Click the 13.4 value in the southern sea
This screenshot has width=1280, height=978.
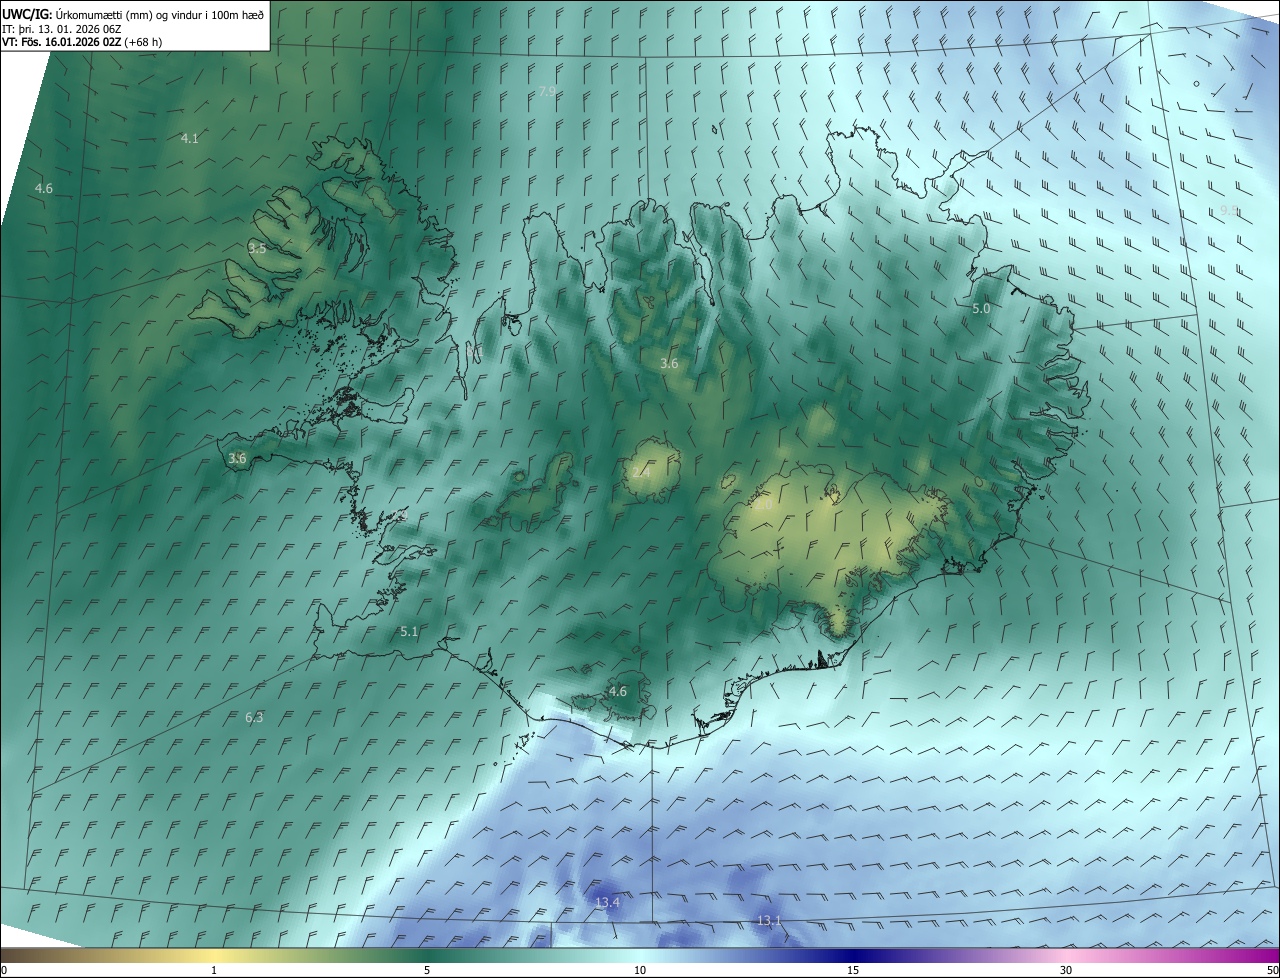[x=607, y=903]
